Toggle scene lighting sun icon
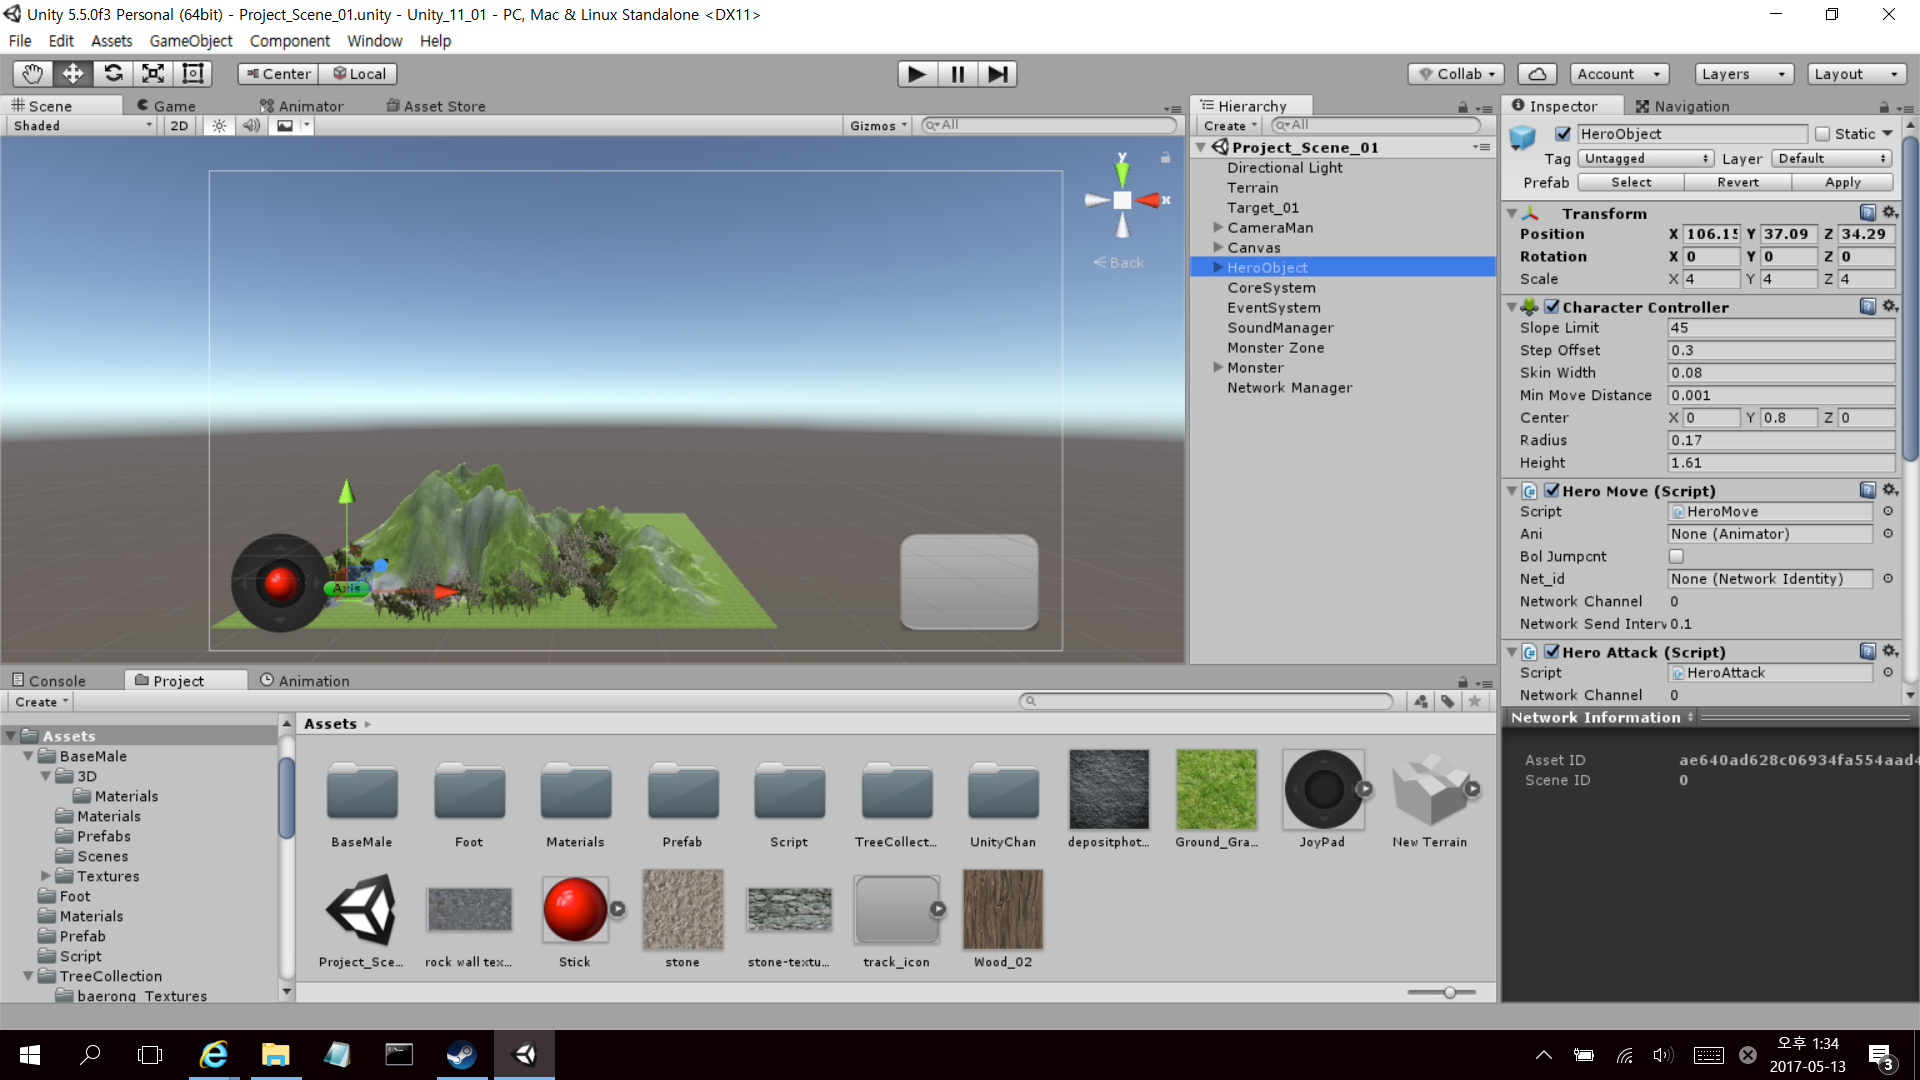Image resolution: width=1920 pixels, height=1080 pixels. (x=219, y=126)
